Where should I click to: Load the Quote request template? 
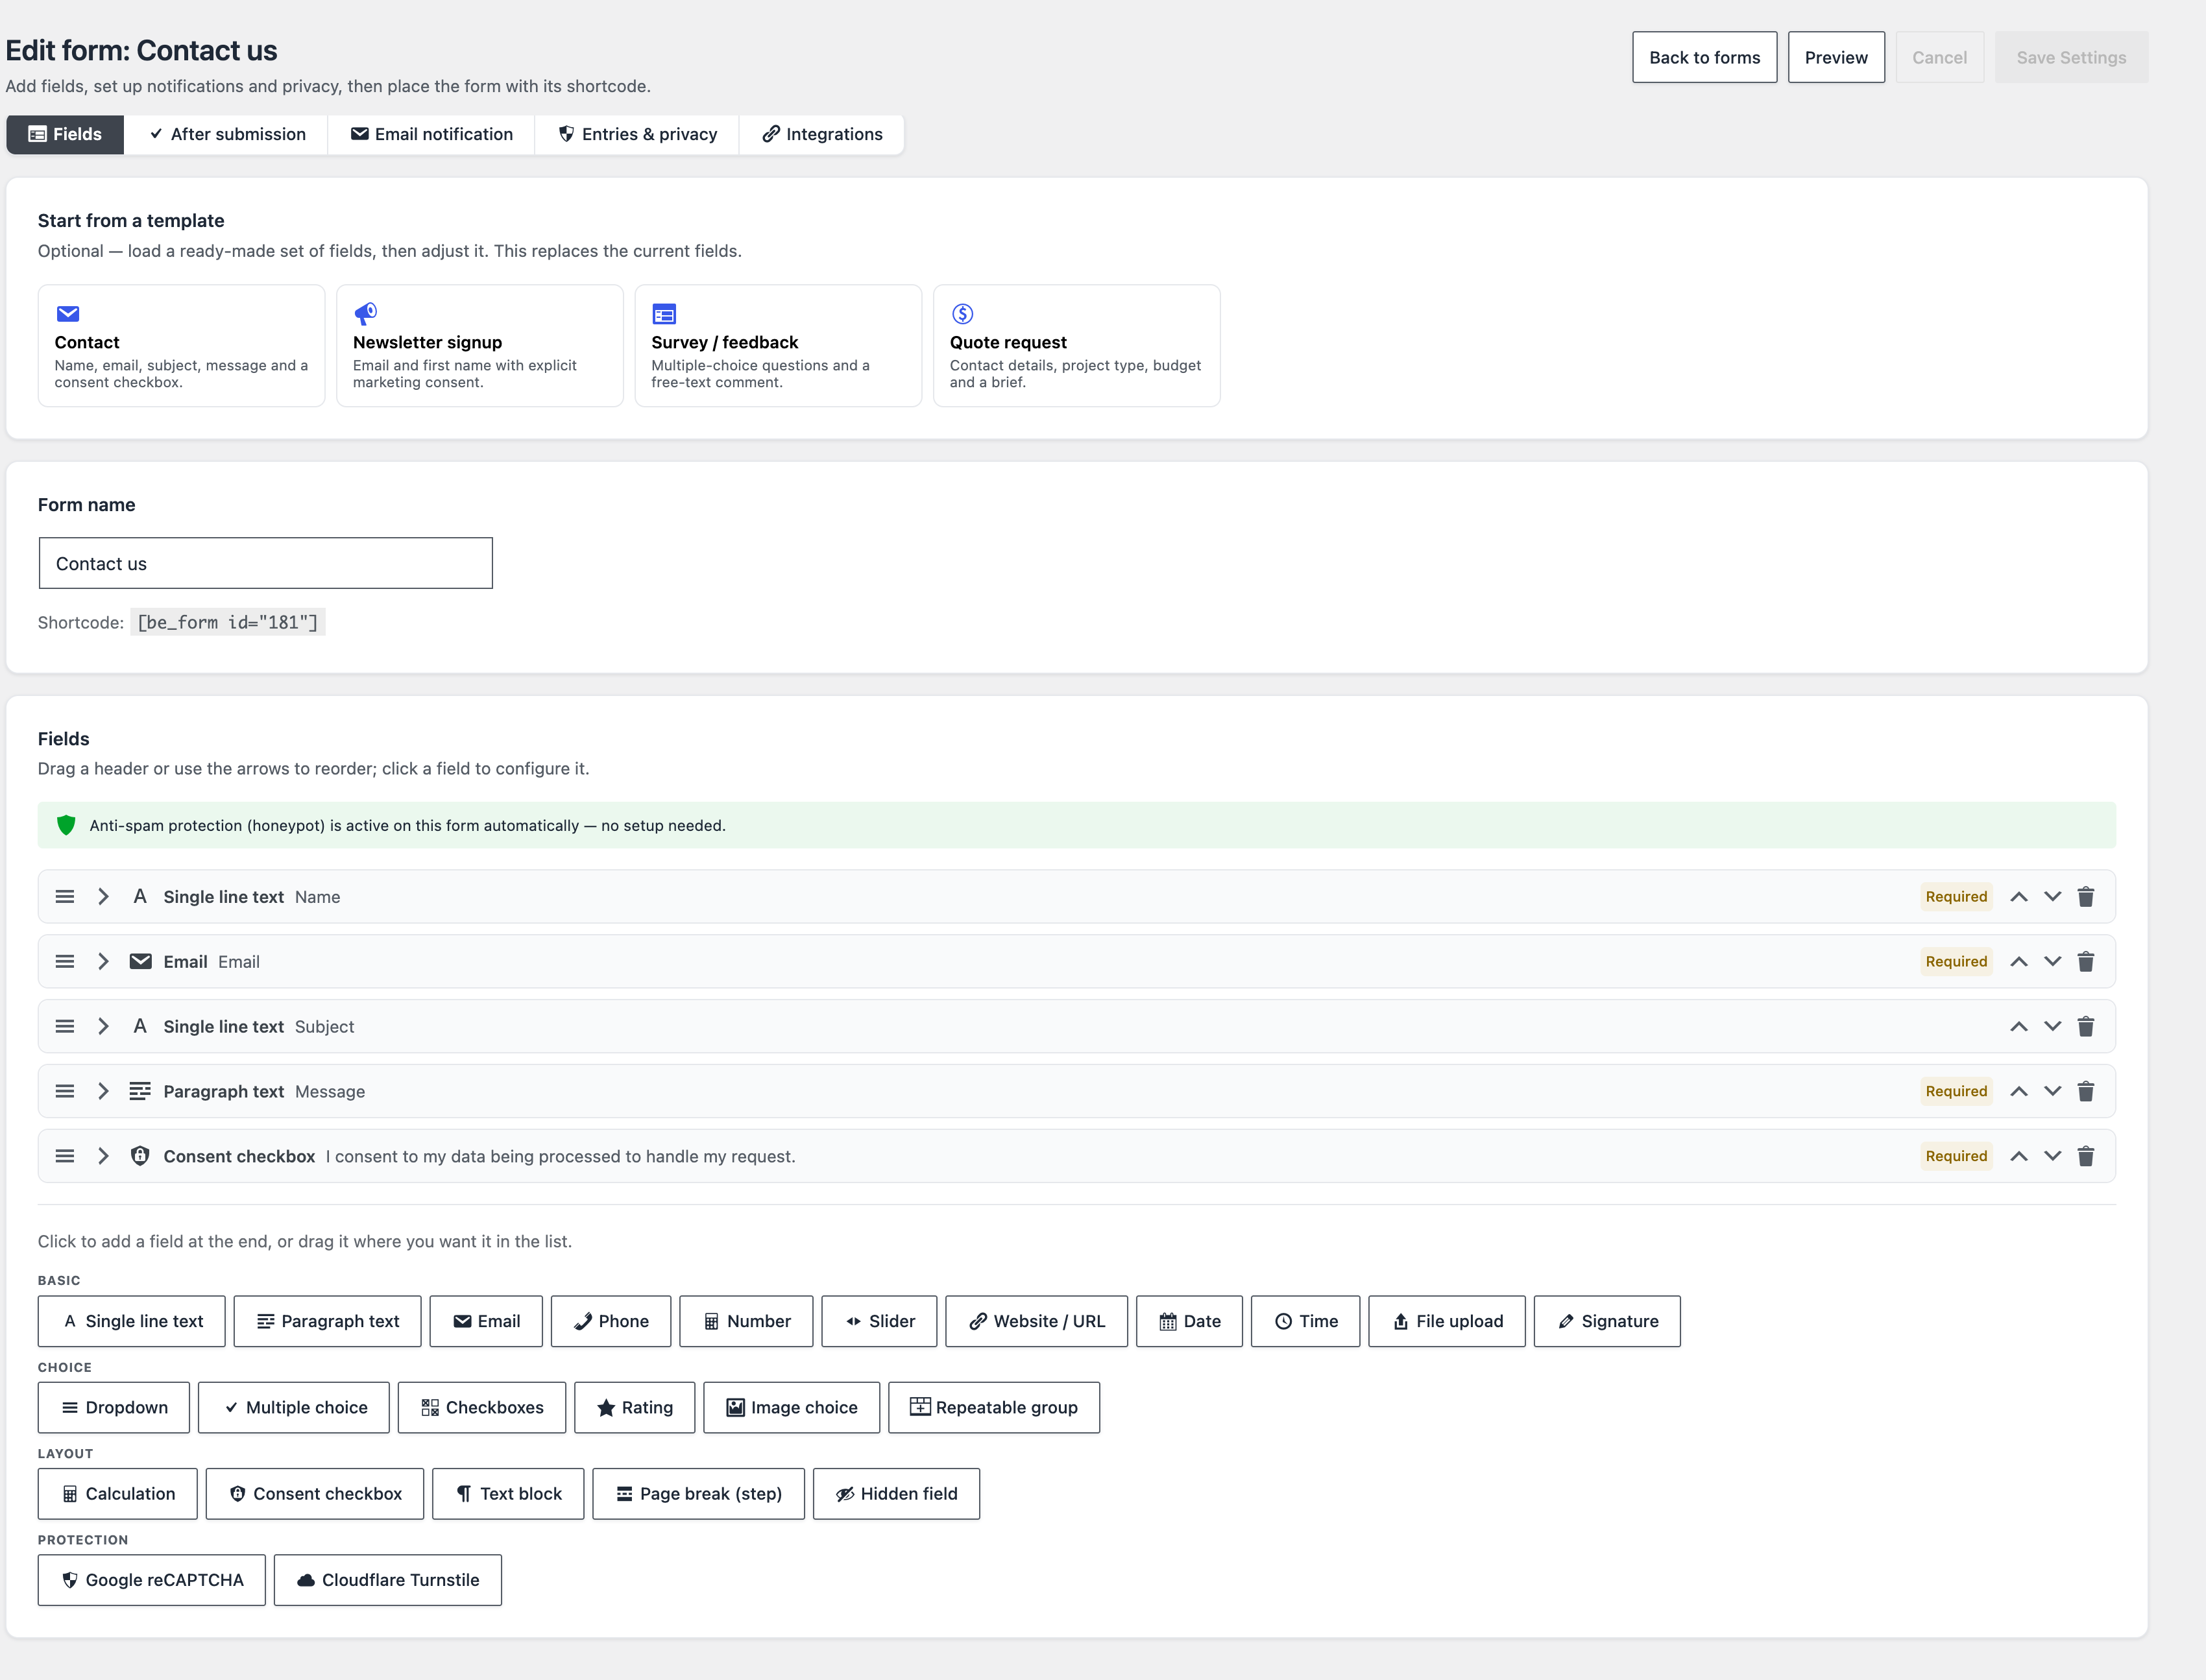pos(1076,346)
